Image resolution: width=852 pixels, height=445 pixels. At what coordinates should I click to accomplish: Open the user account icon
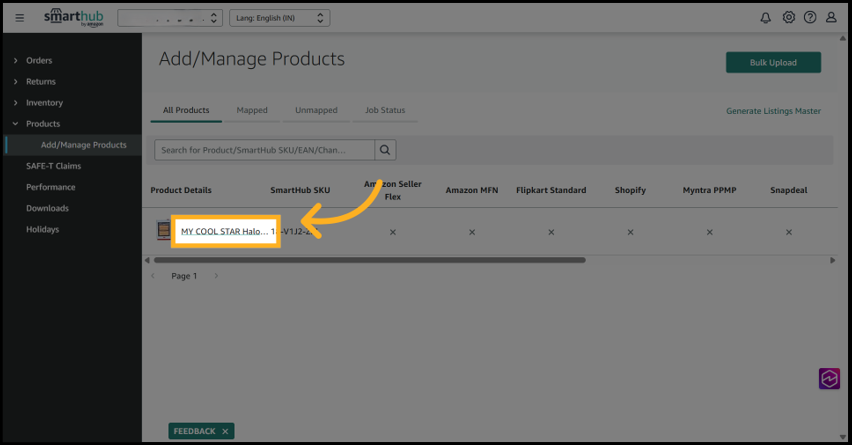click(x=831, y=18)
